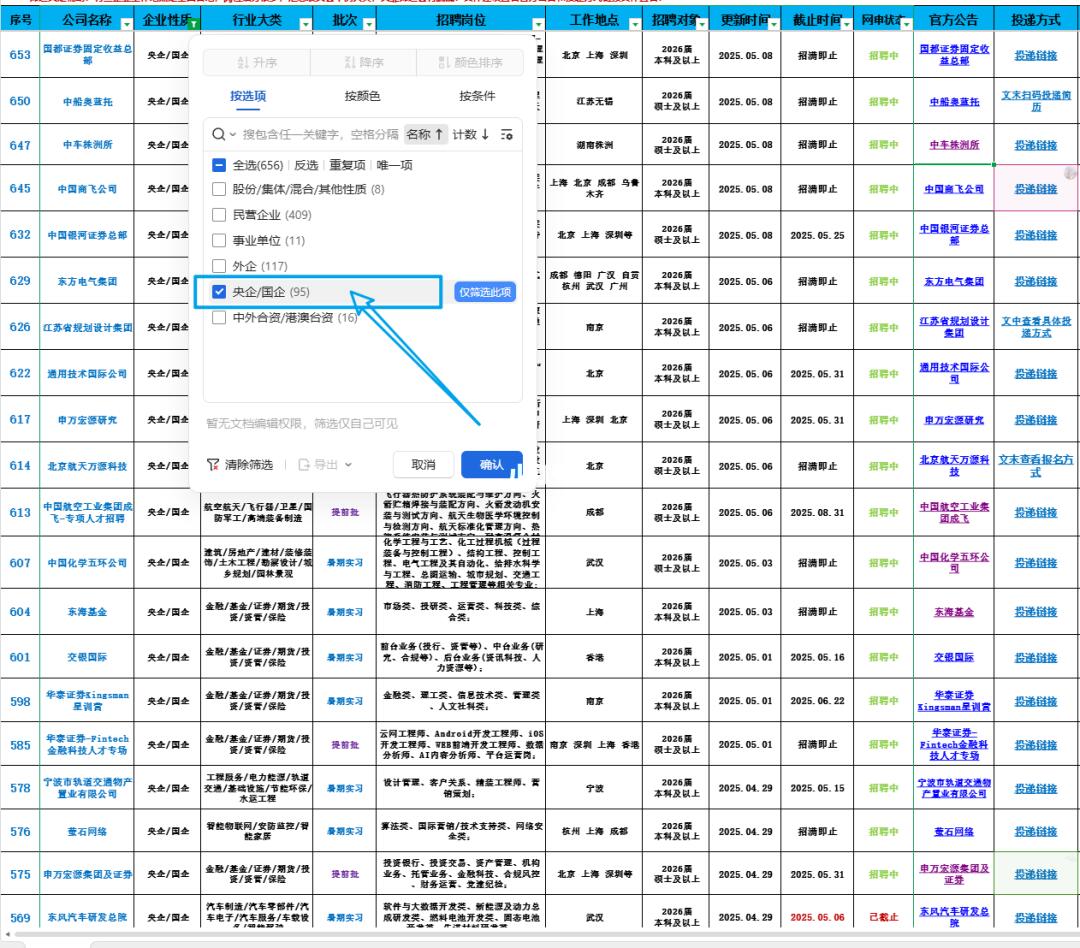
Task: Check 中外合资/港澳台资 (16) option
Action: 219,317
